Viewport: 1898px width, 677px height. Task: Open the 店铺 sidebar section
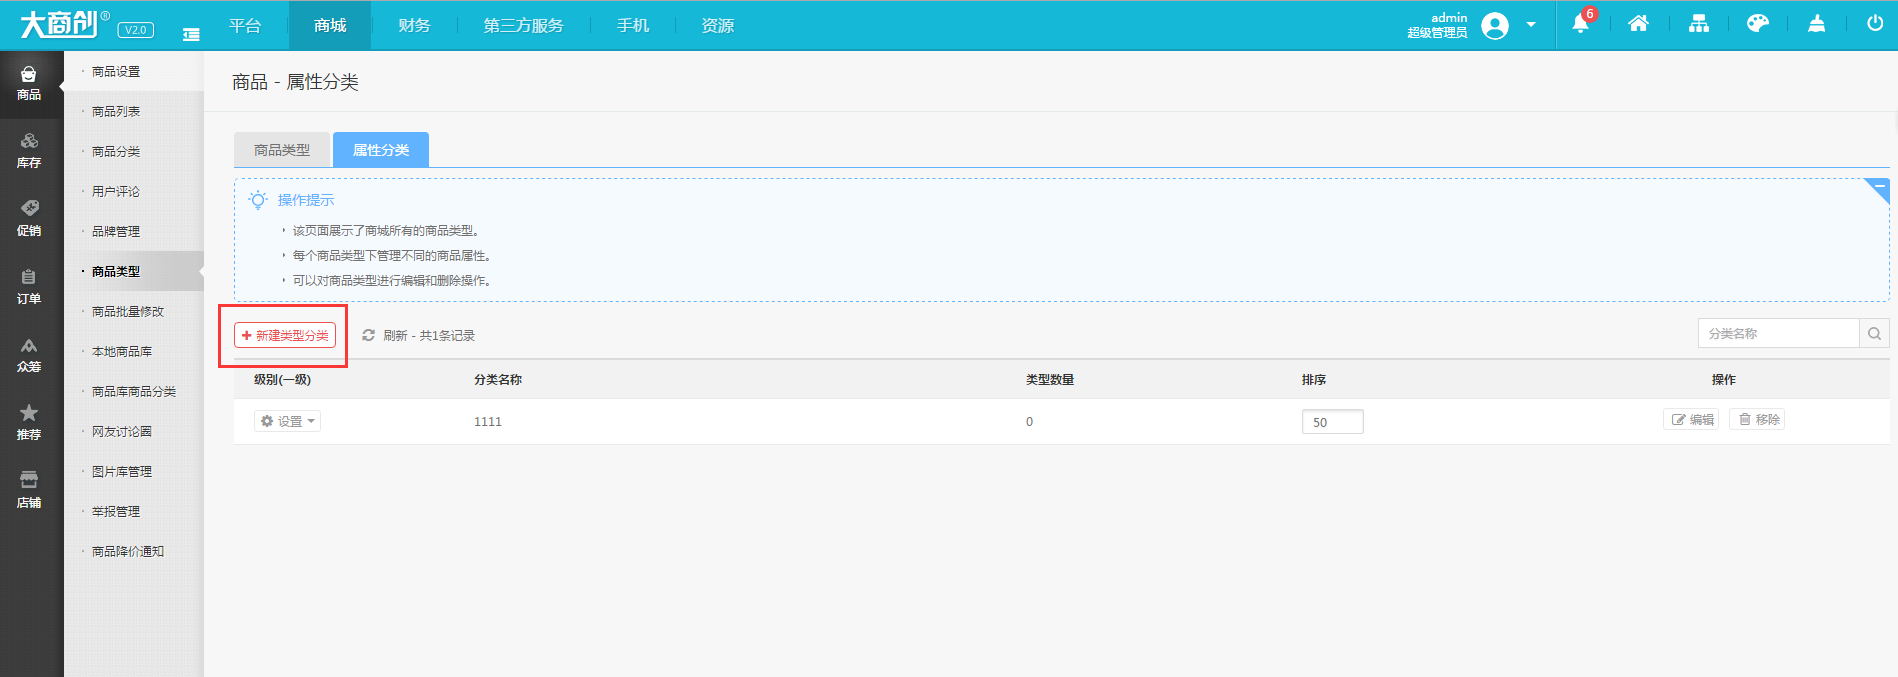29,491
